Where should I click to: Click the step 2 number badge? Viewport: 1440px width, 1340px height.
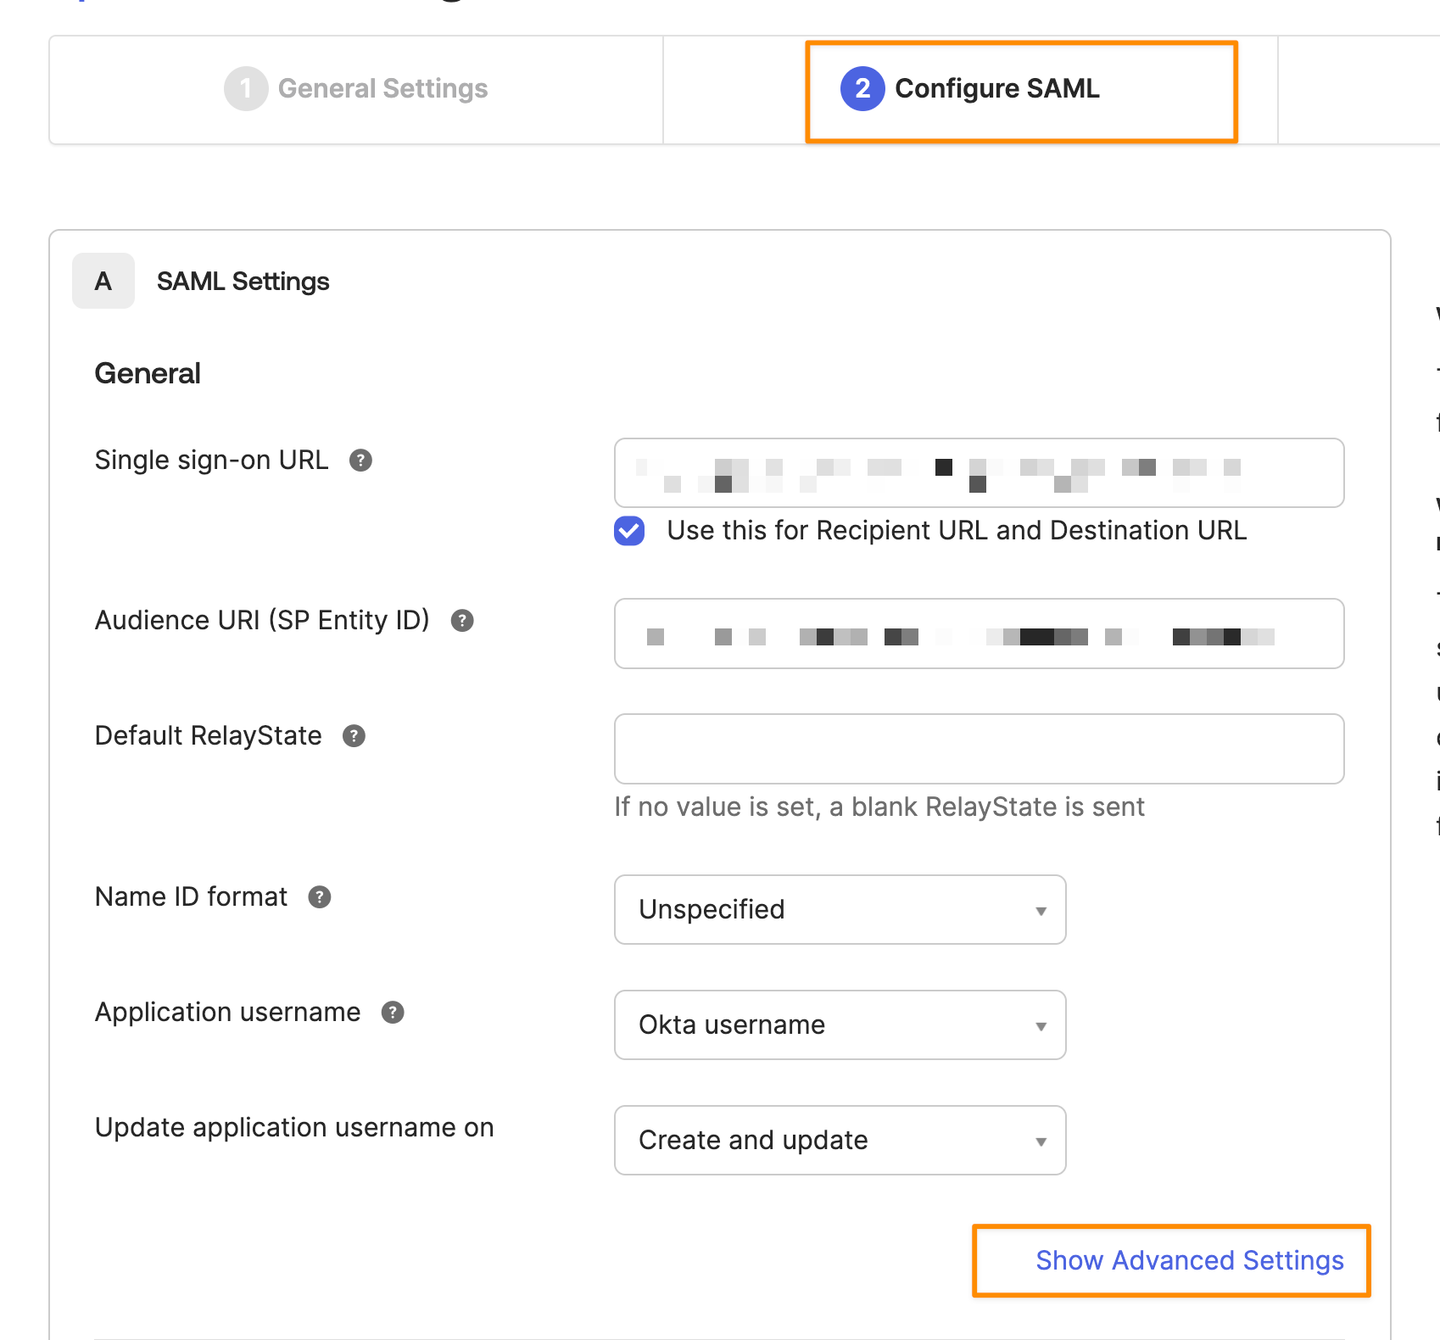coord(862,89)
